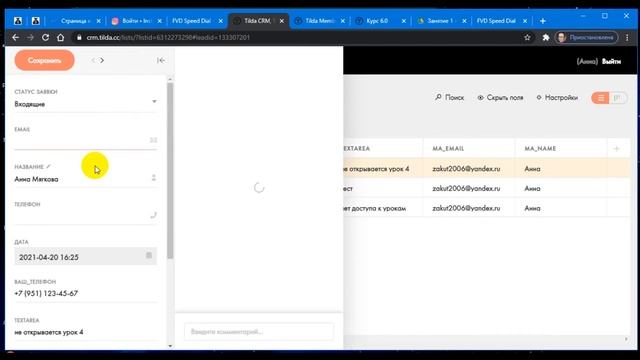Switch to list view toggle (orange)
640x360 pixels.
click(x=600, y=98)
